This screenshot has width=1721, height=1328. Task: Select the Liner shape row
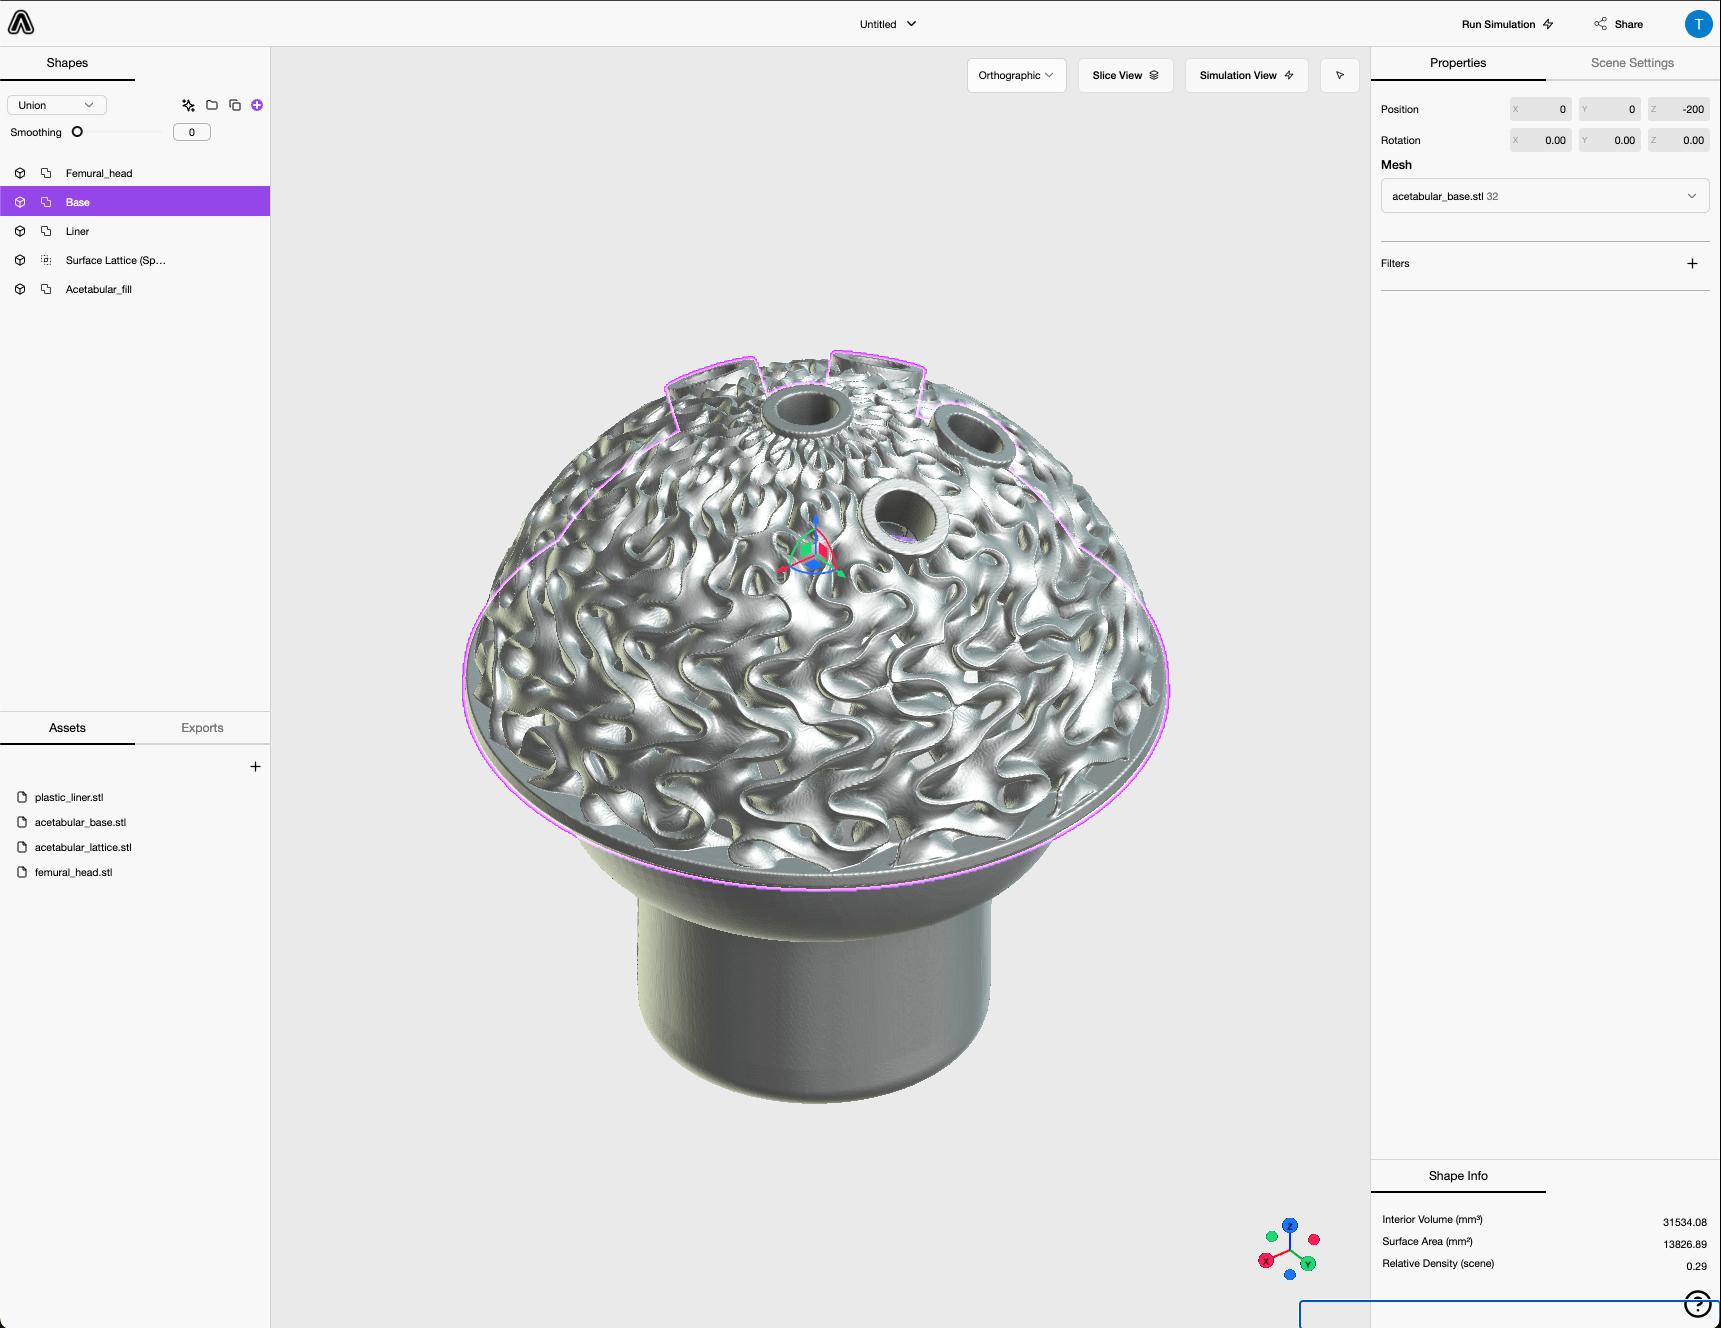pyautogui.click(x=135, y=231)
